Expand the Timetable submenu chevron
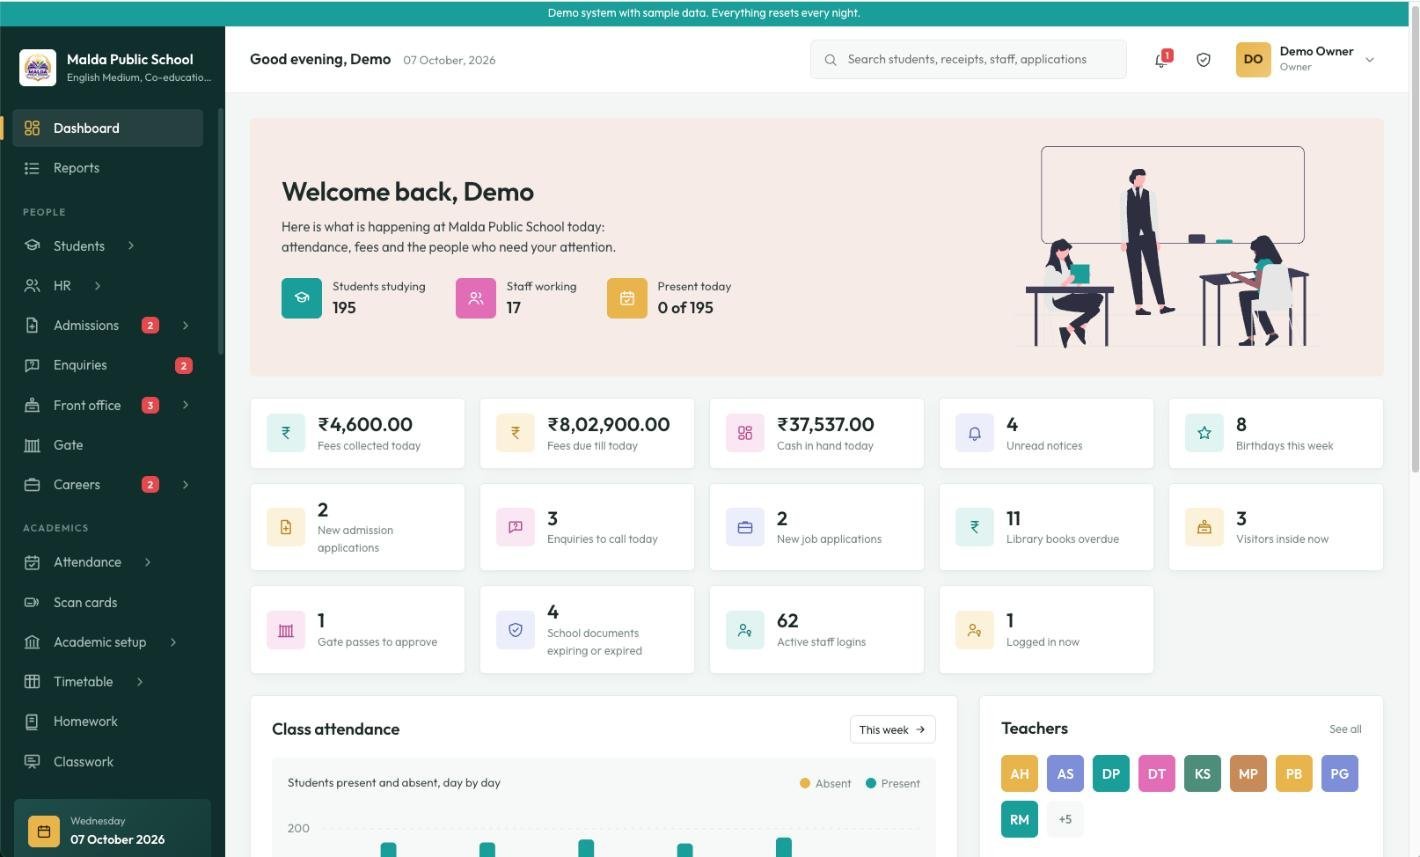The width and height of the screenshot is (1420, 857). click(139, 682)
